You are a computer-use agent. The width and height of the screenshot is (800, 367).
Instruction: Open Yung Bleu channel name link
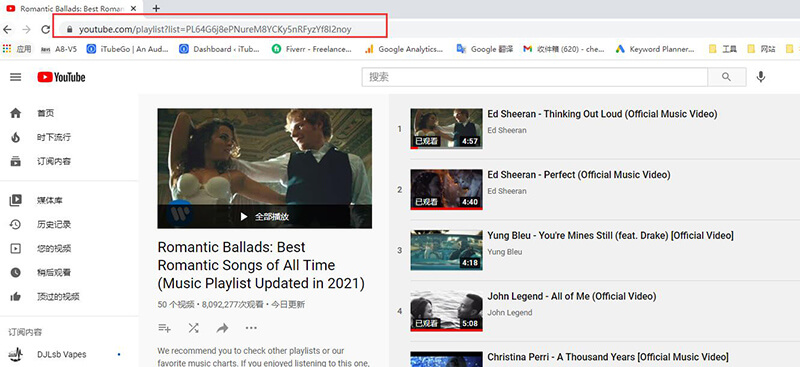tap(505, 252)
